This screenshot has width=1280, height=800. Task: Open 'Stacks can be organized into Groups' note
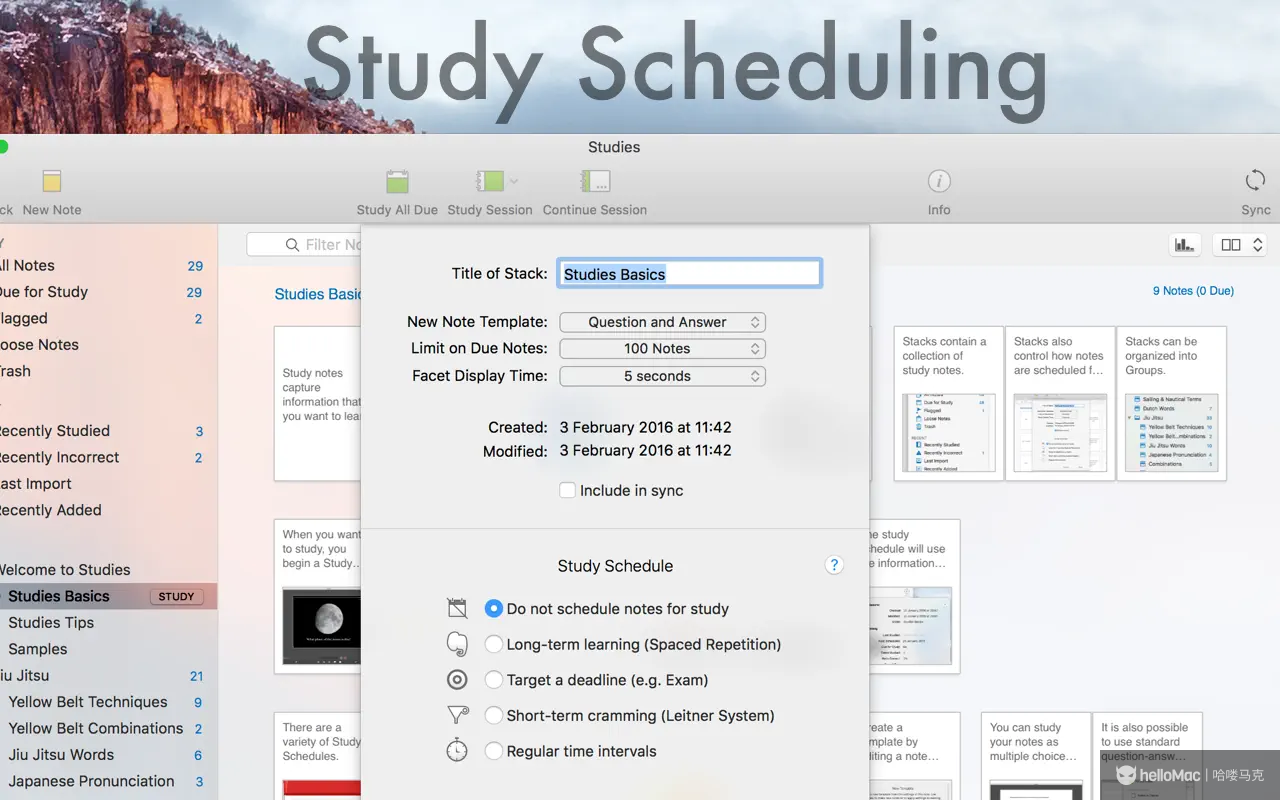(1172, 403)
